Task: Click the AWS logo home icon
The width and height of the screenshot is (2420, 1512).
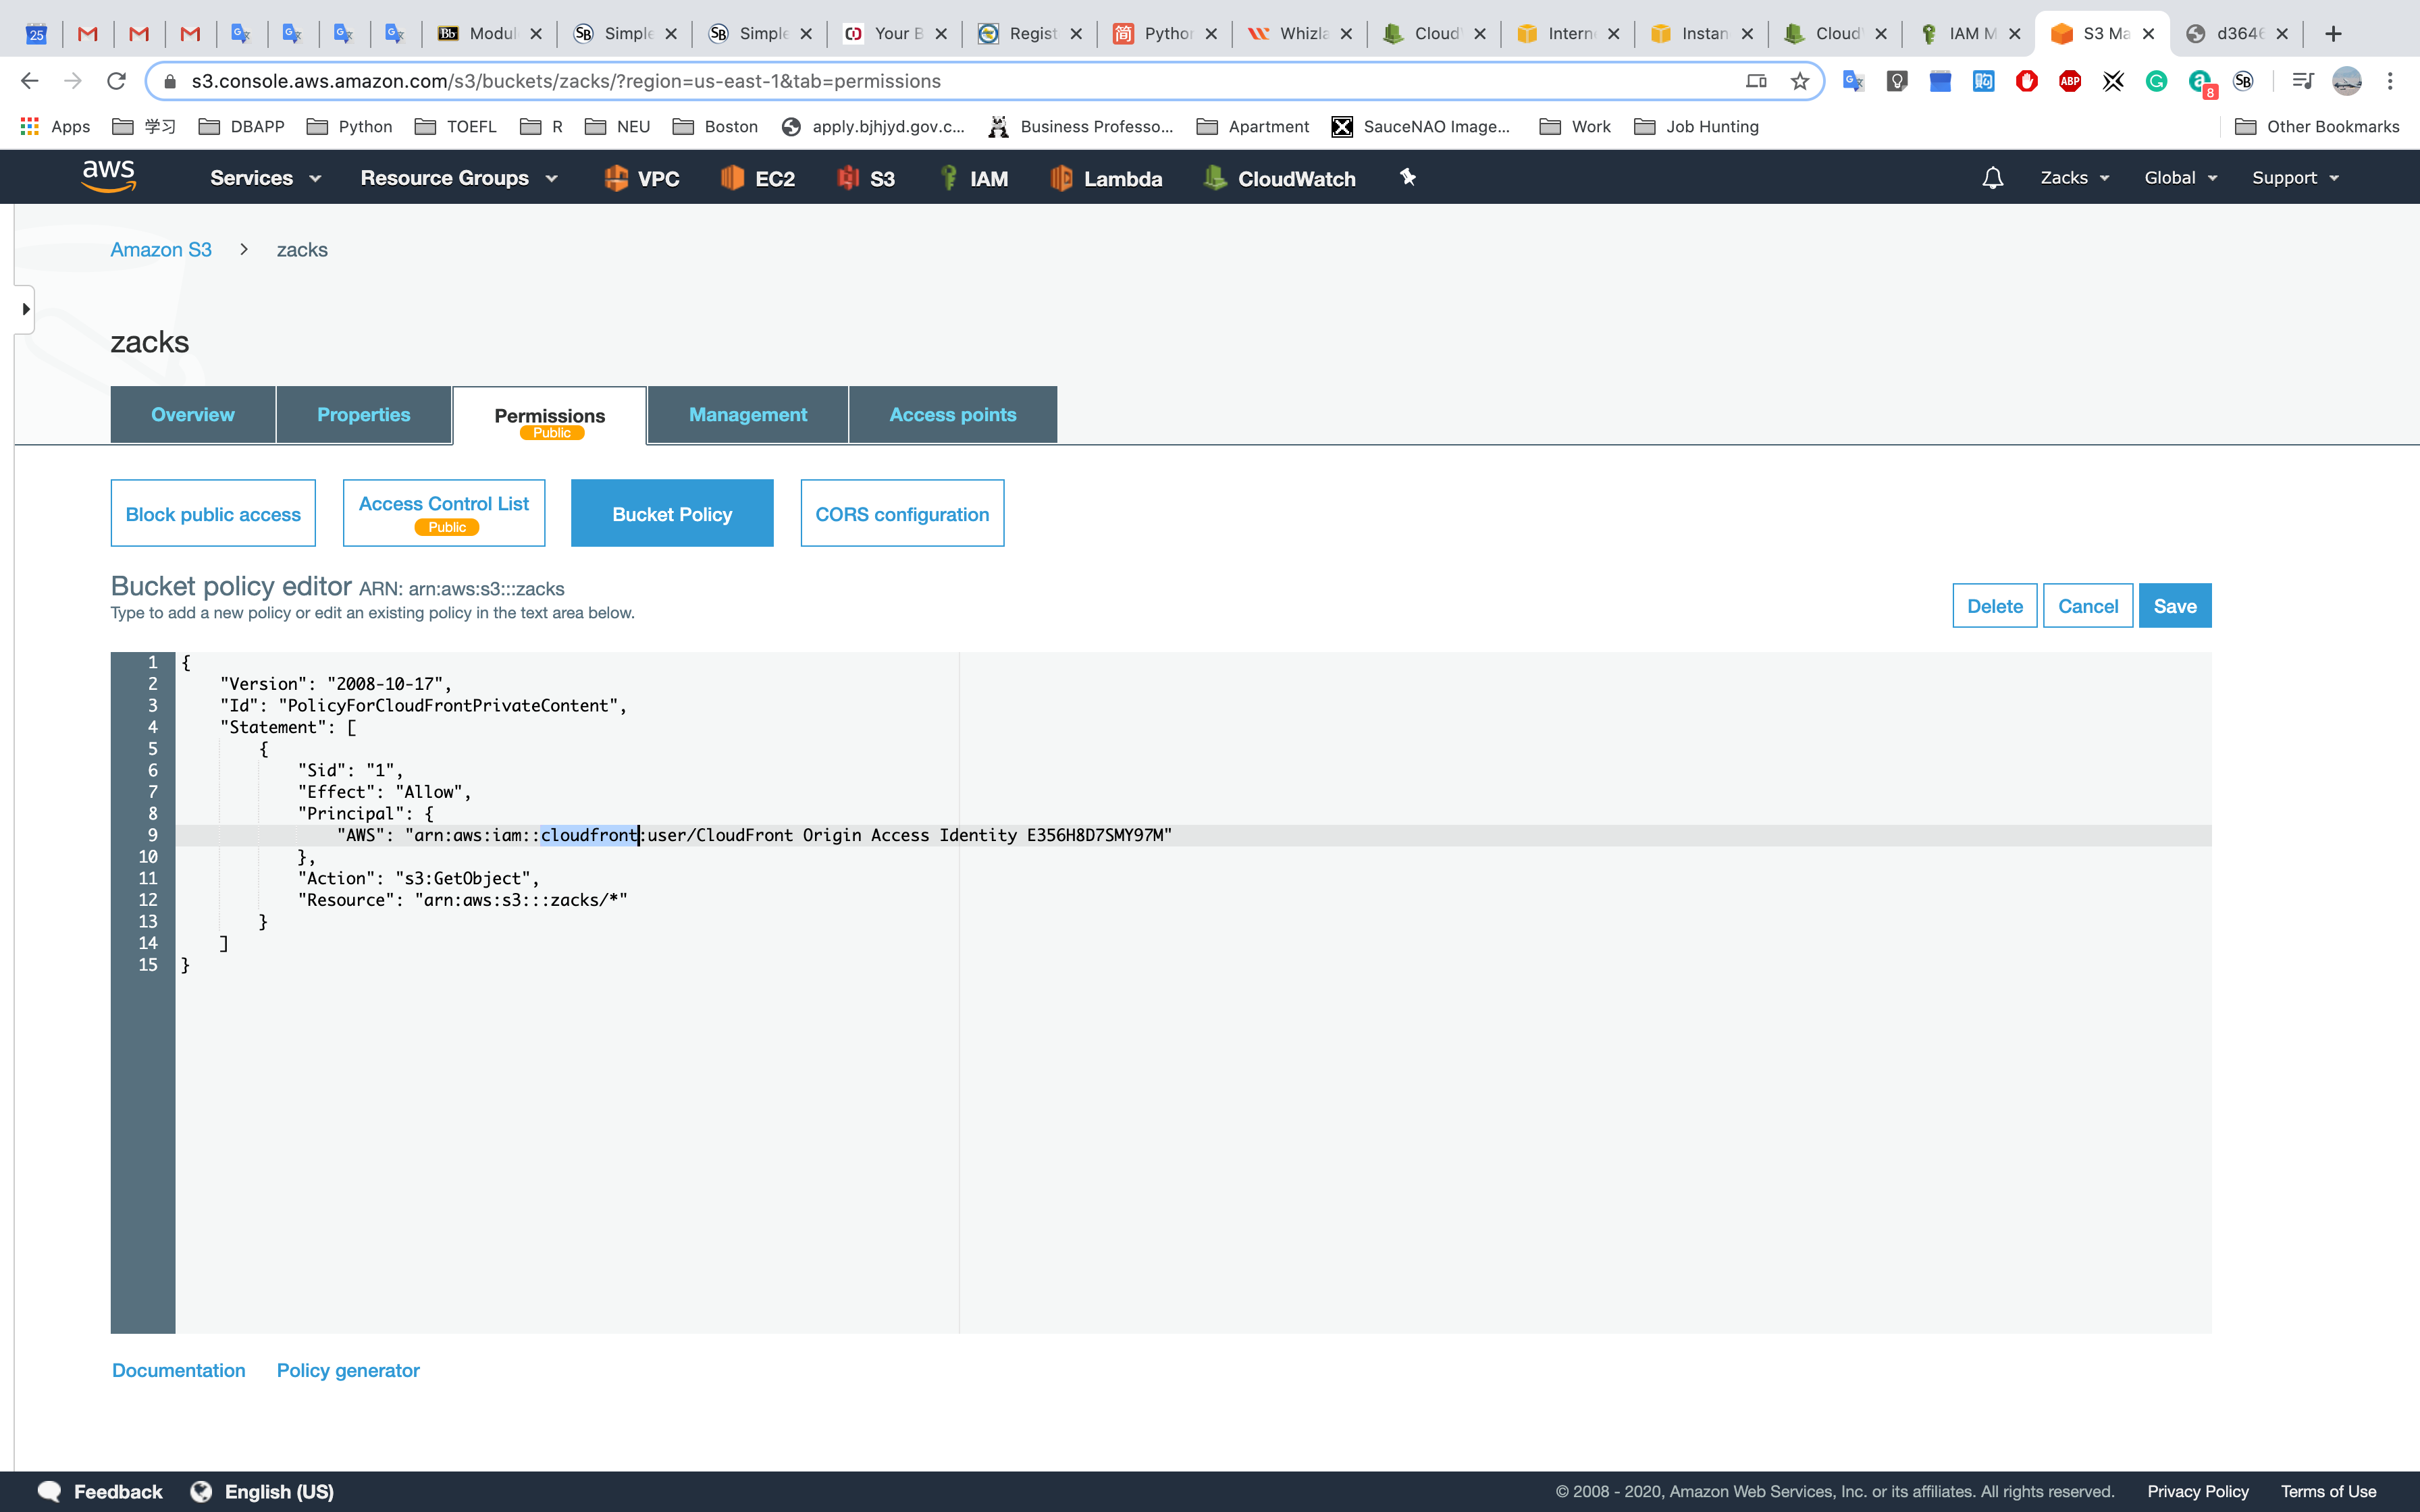Action: pos(108,176)
